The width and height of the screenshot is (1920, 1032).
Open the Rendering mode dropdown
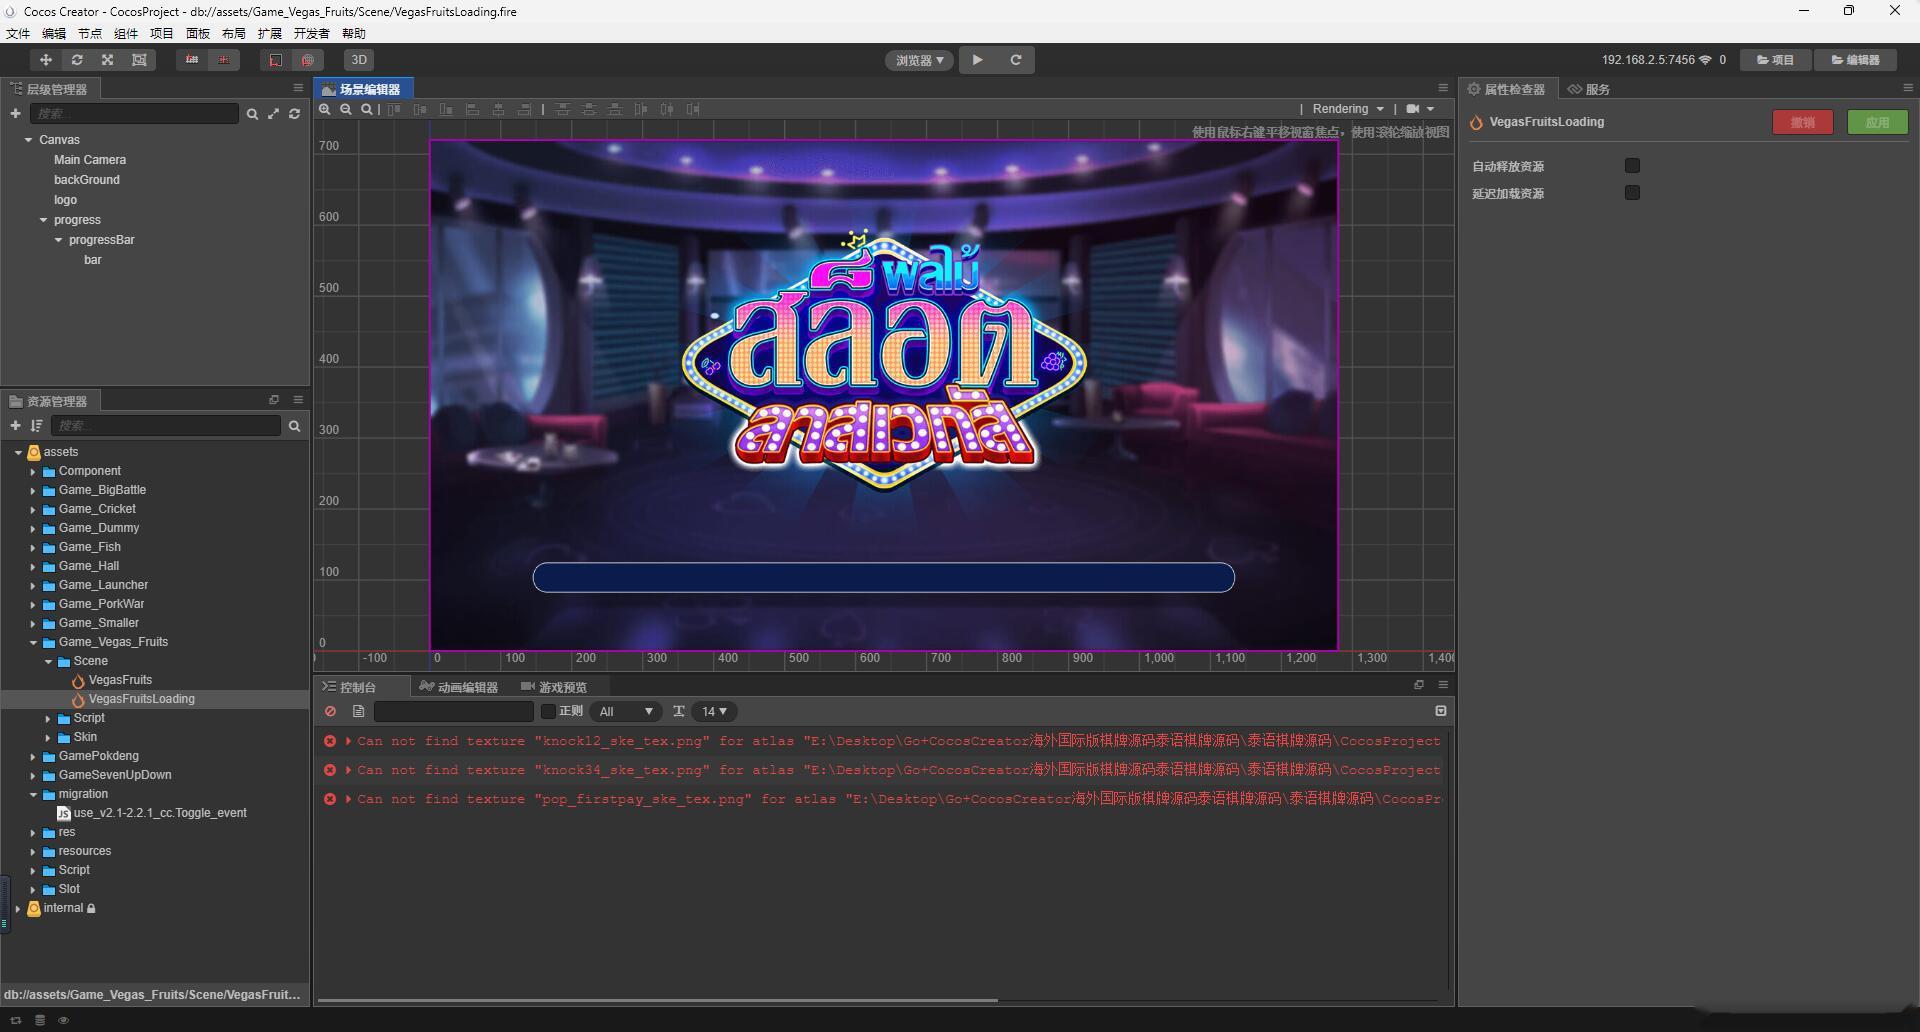1347,109
